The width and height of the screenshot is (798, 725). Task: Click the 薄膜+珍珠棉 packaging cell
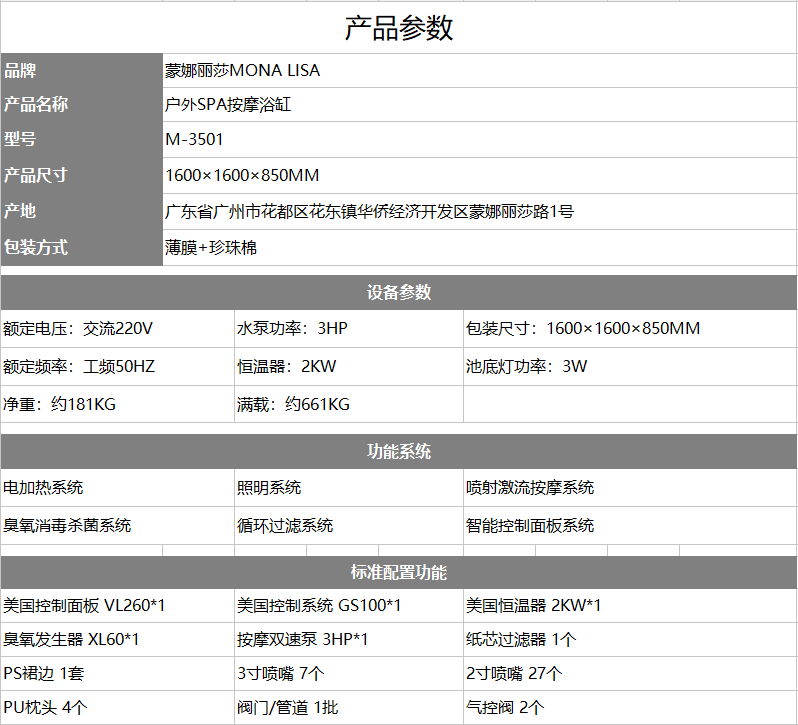pos(211,247)
